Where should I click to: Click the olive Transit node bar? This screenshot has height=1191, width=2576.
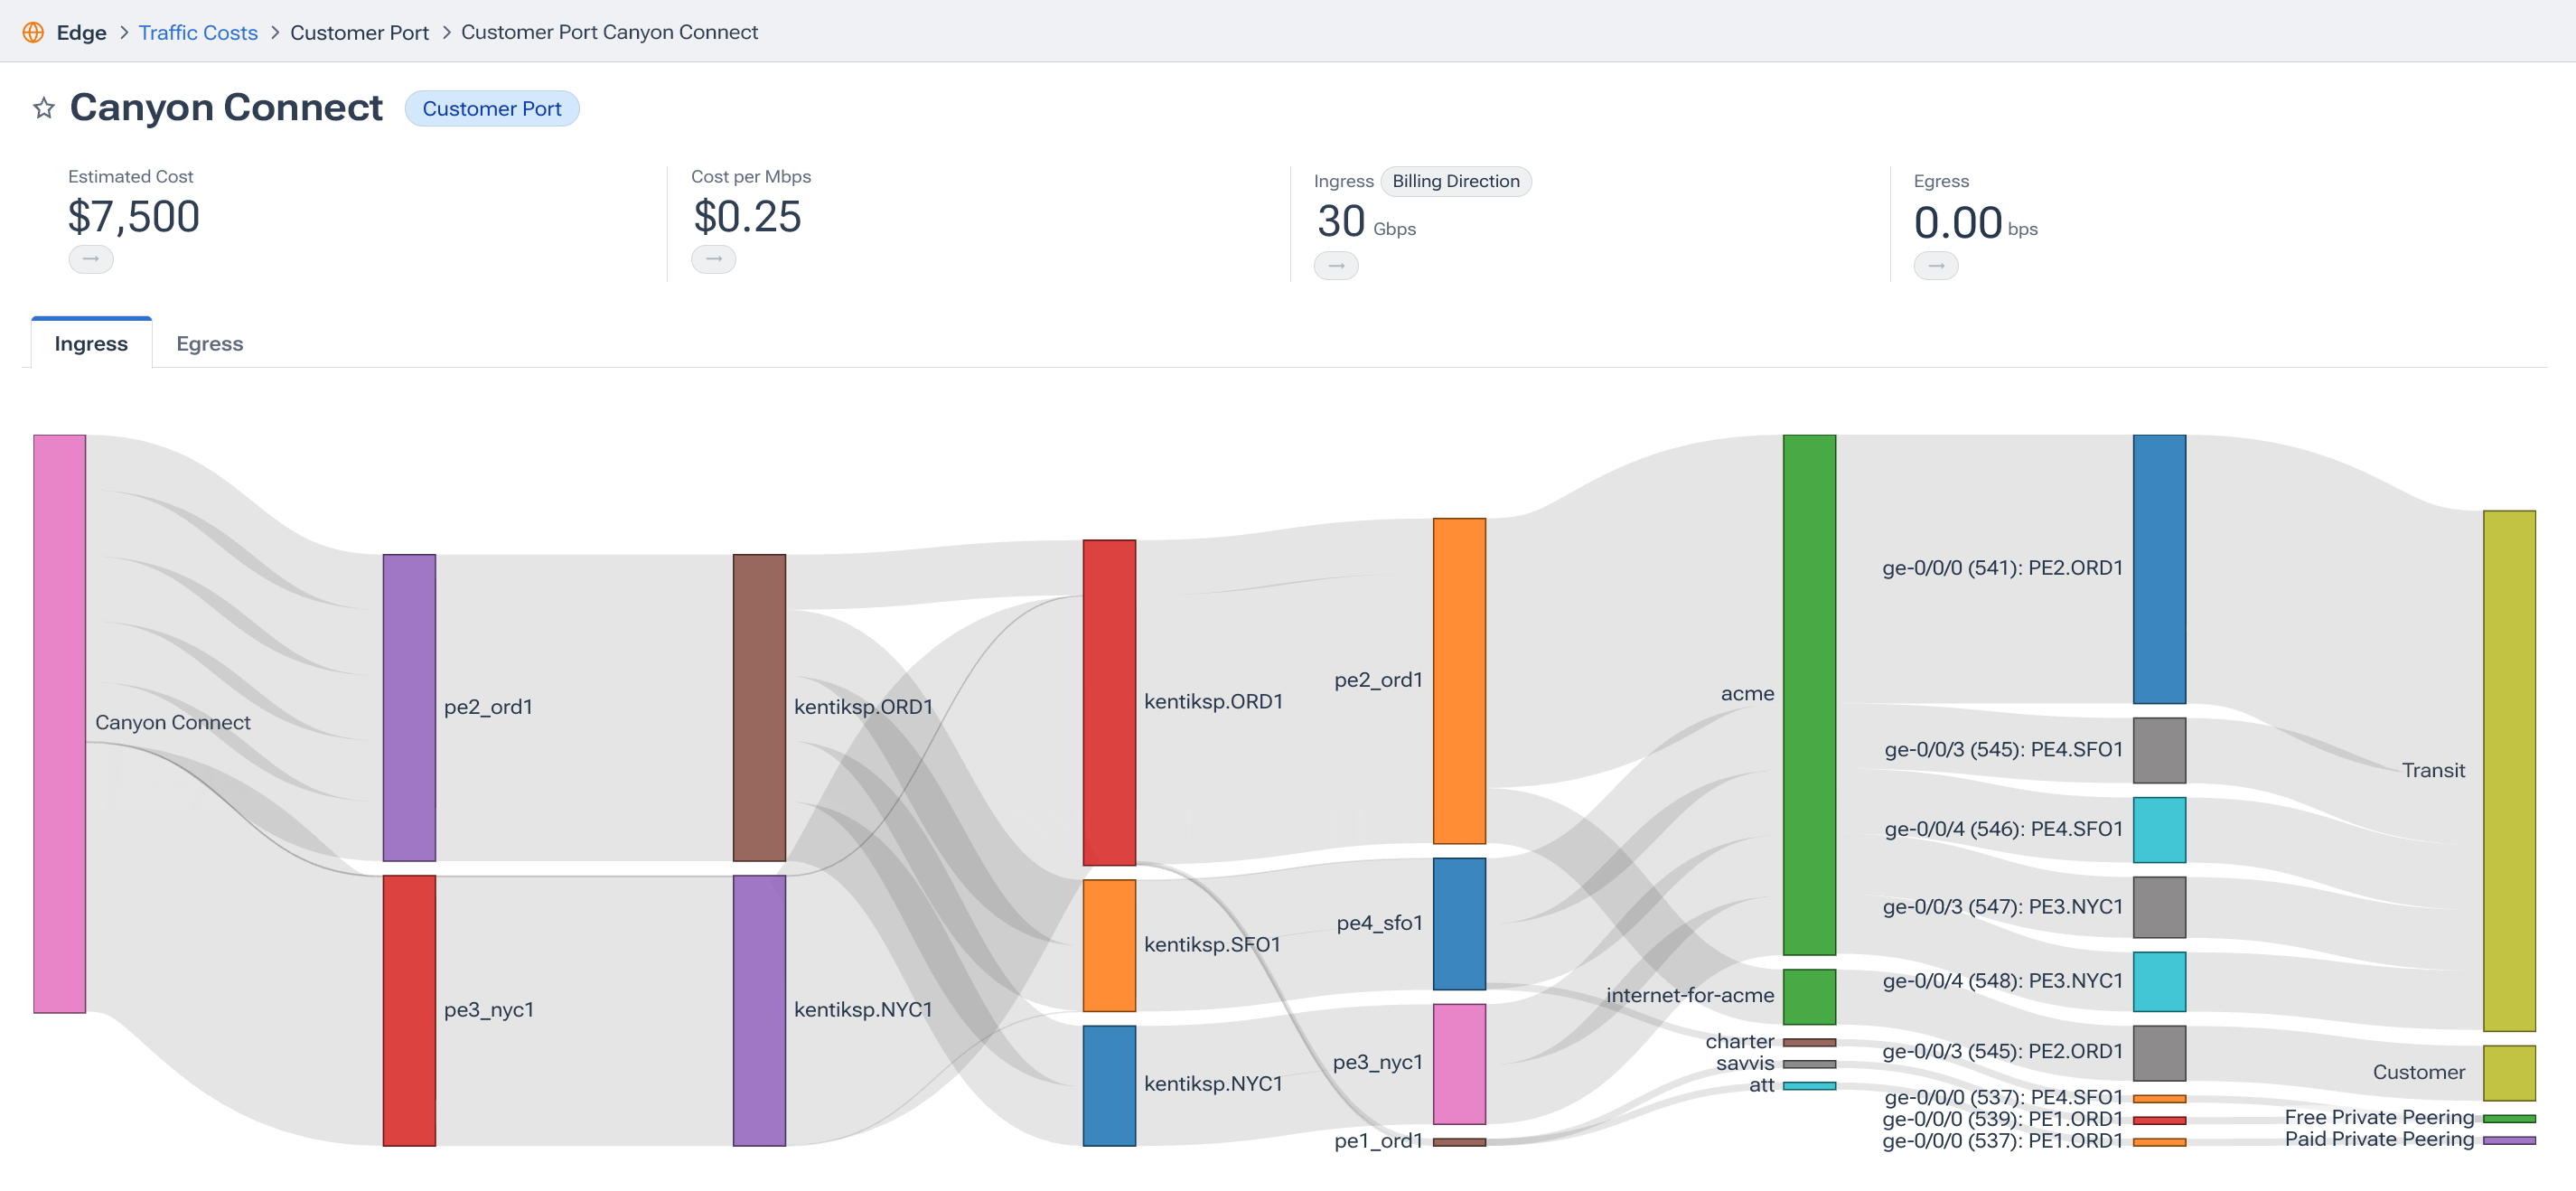pyautogui.click(x=2508, y=770)
